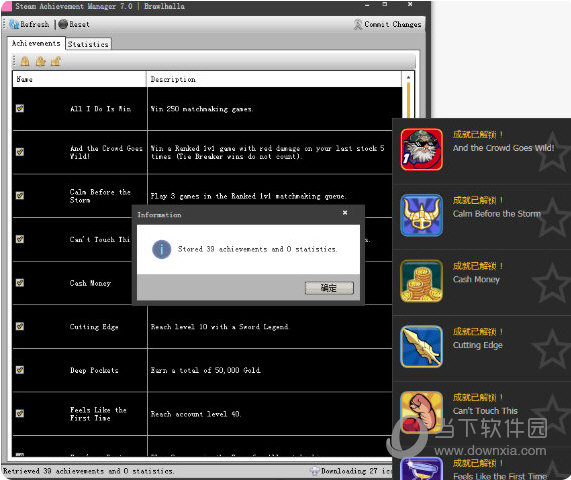The image size is (571, 480).
Task: Uncheck the Cash Money checkbox
Action: pyautogui.click(x=20, y=283)
